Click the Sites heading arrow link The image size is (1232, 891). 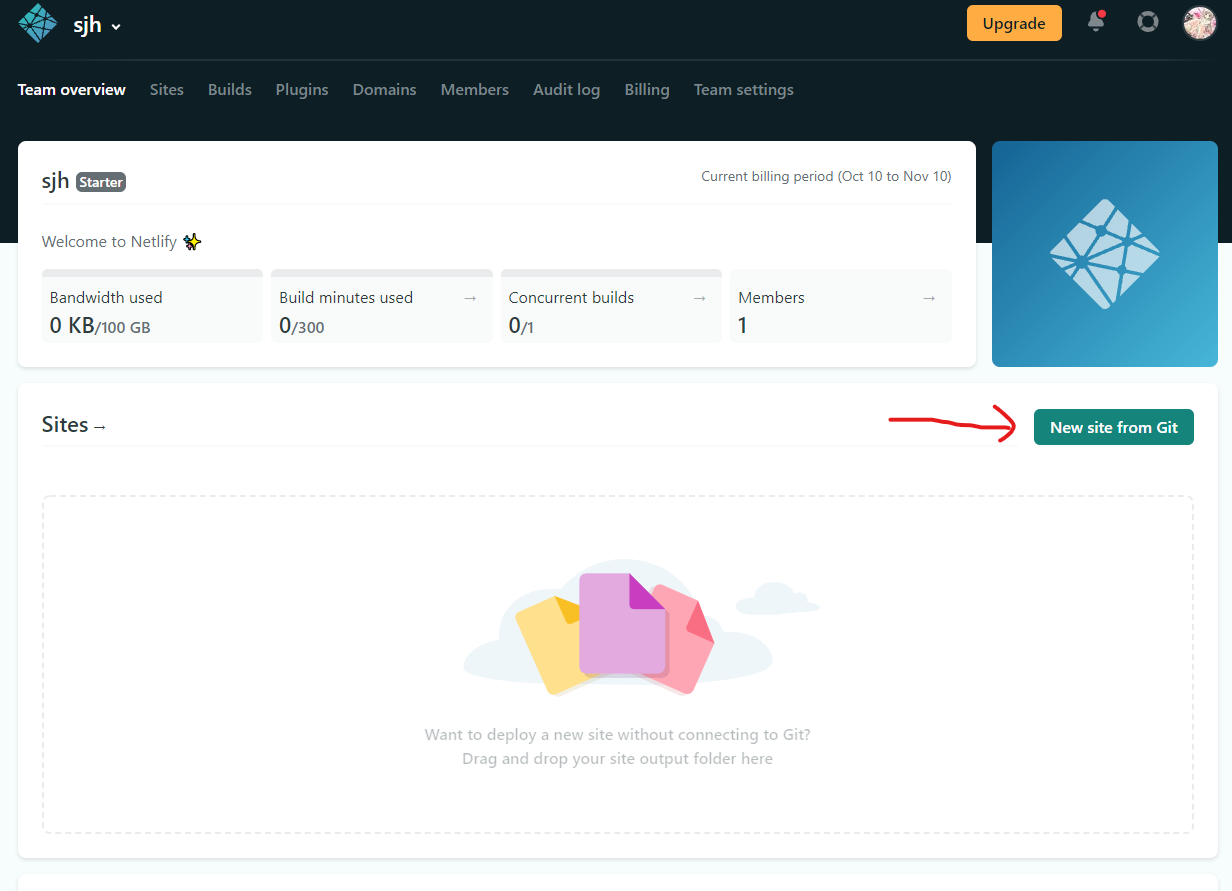pos(102,425)
